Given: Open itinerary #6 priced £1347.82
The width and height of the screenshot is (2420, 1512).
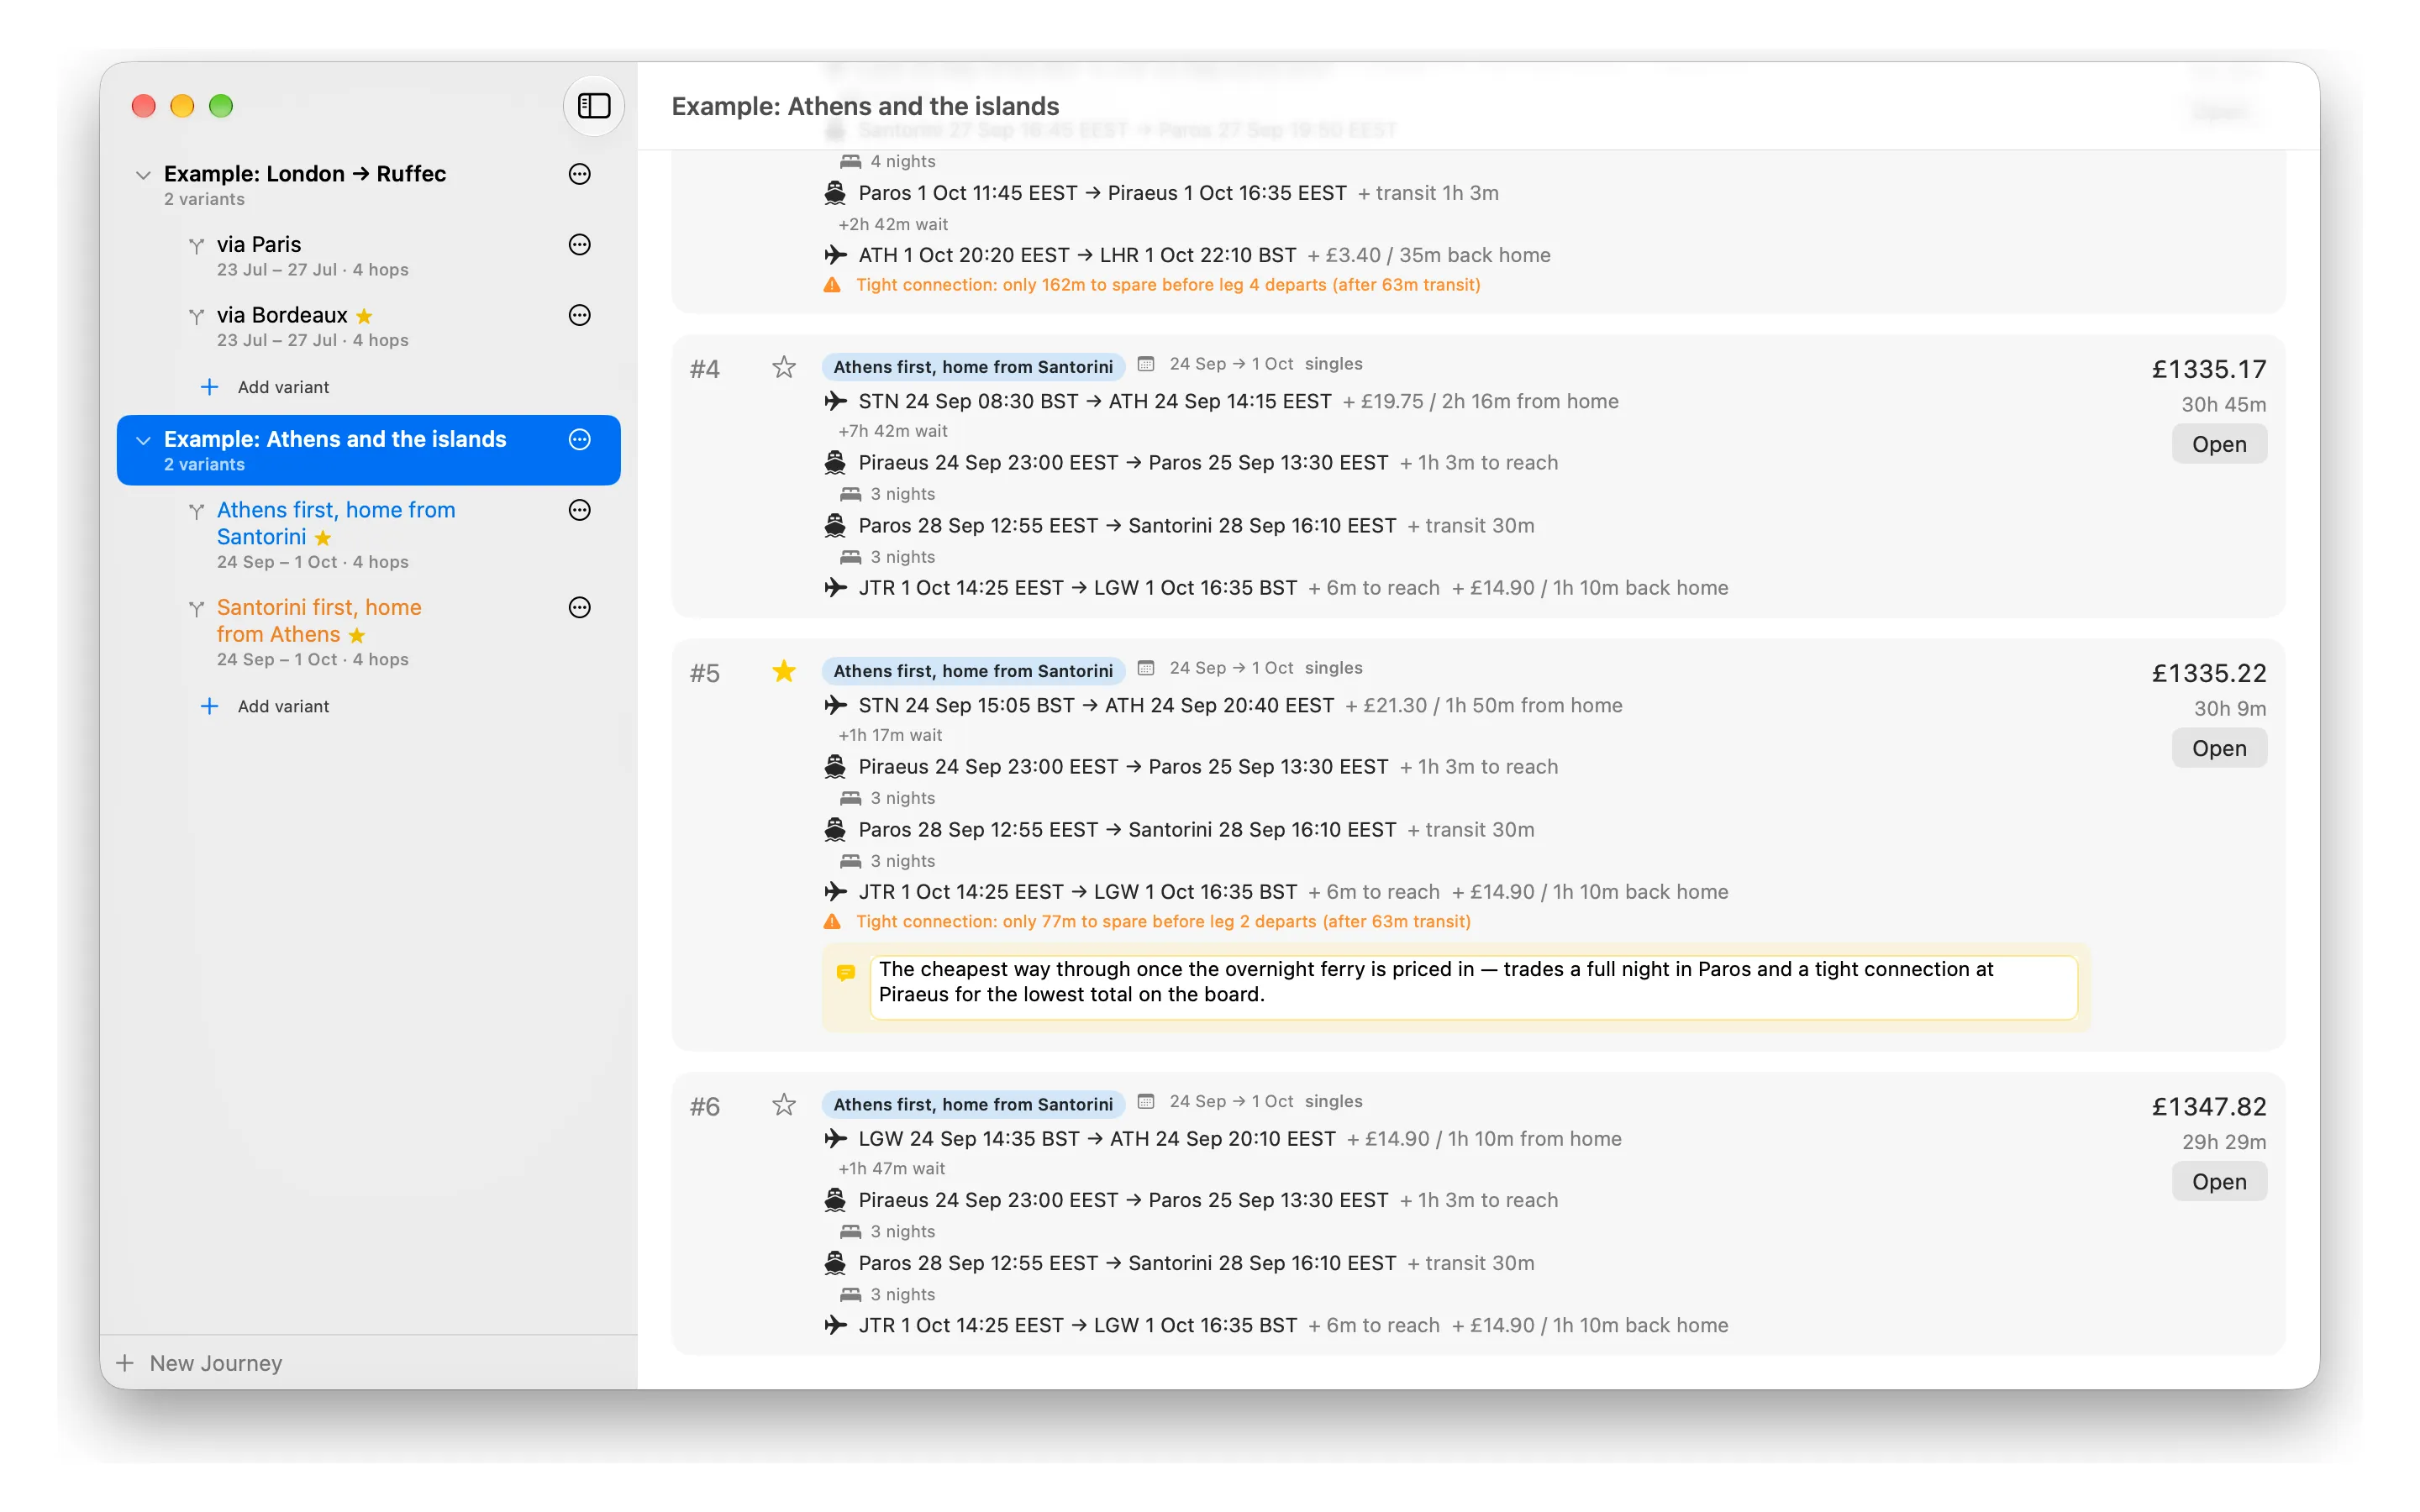Looking at the screenshot, I should pyautogui.click(x=2218, y=1181).
